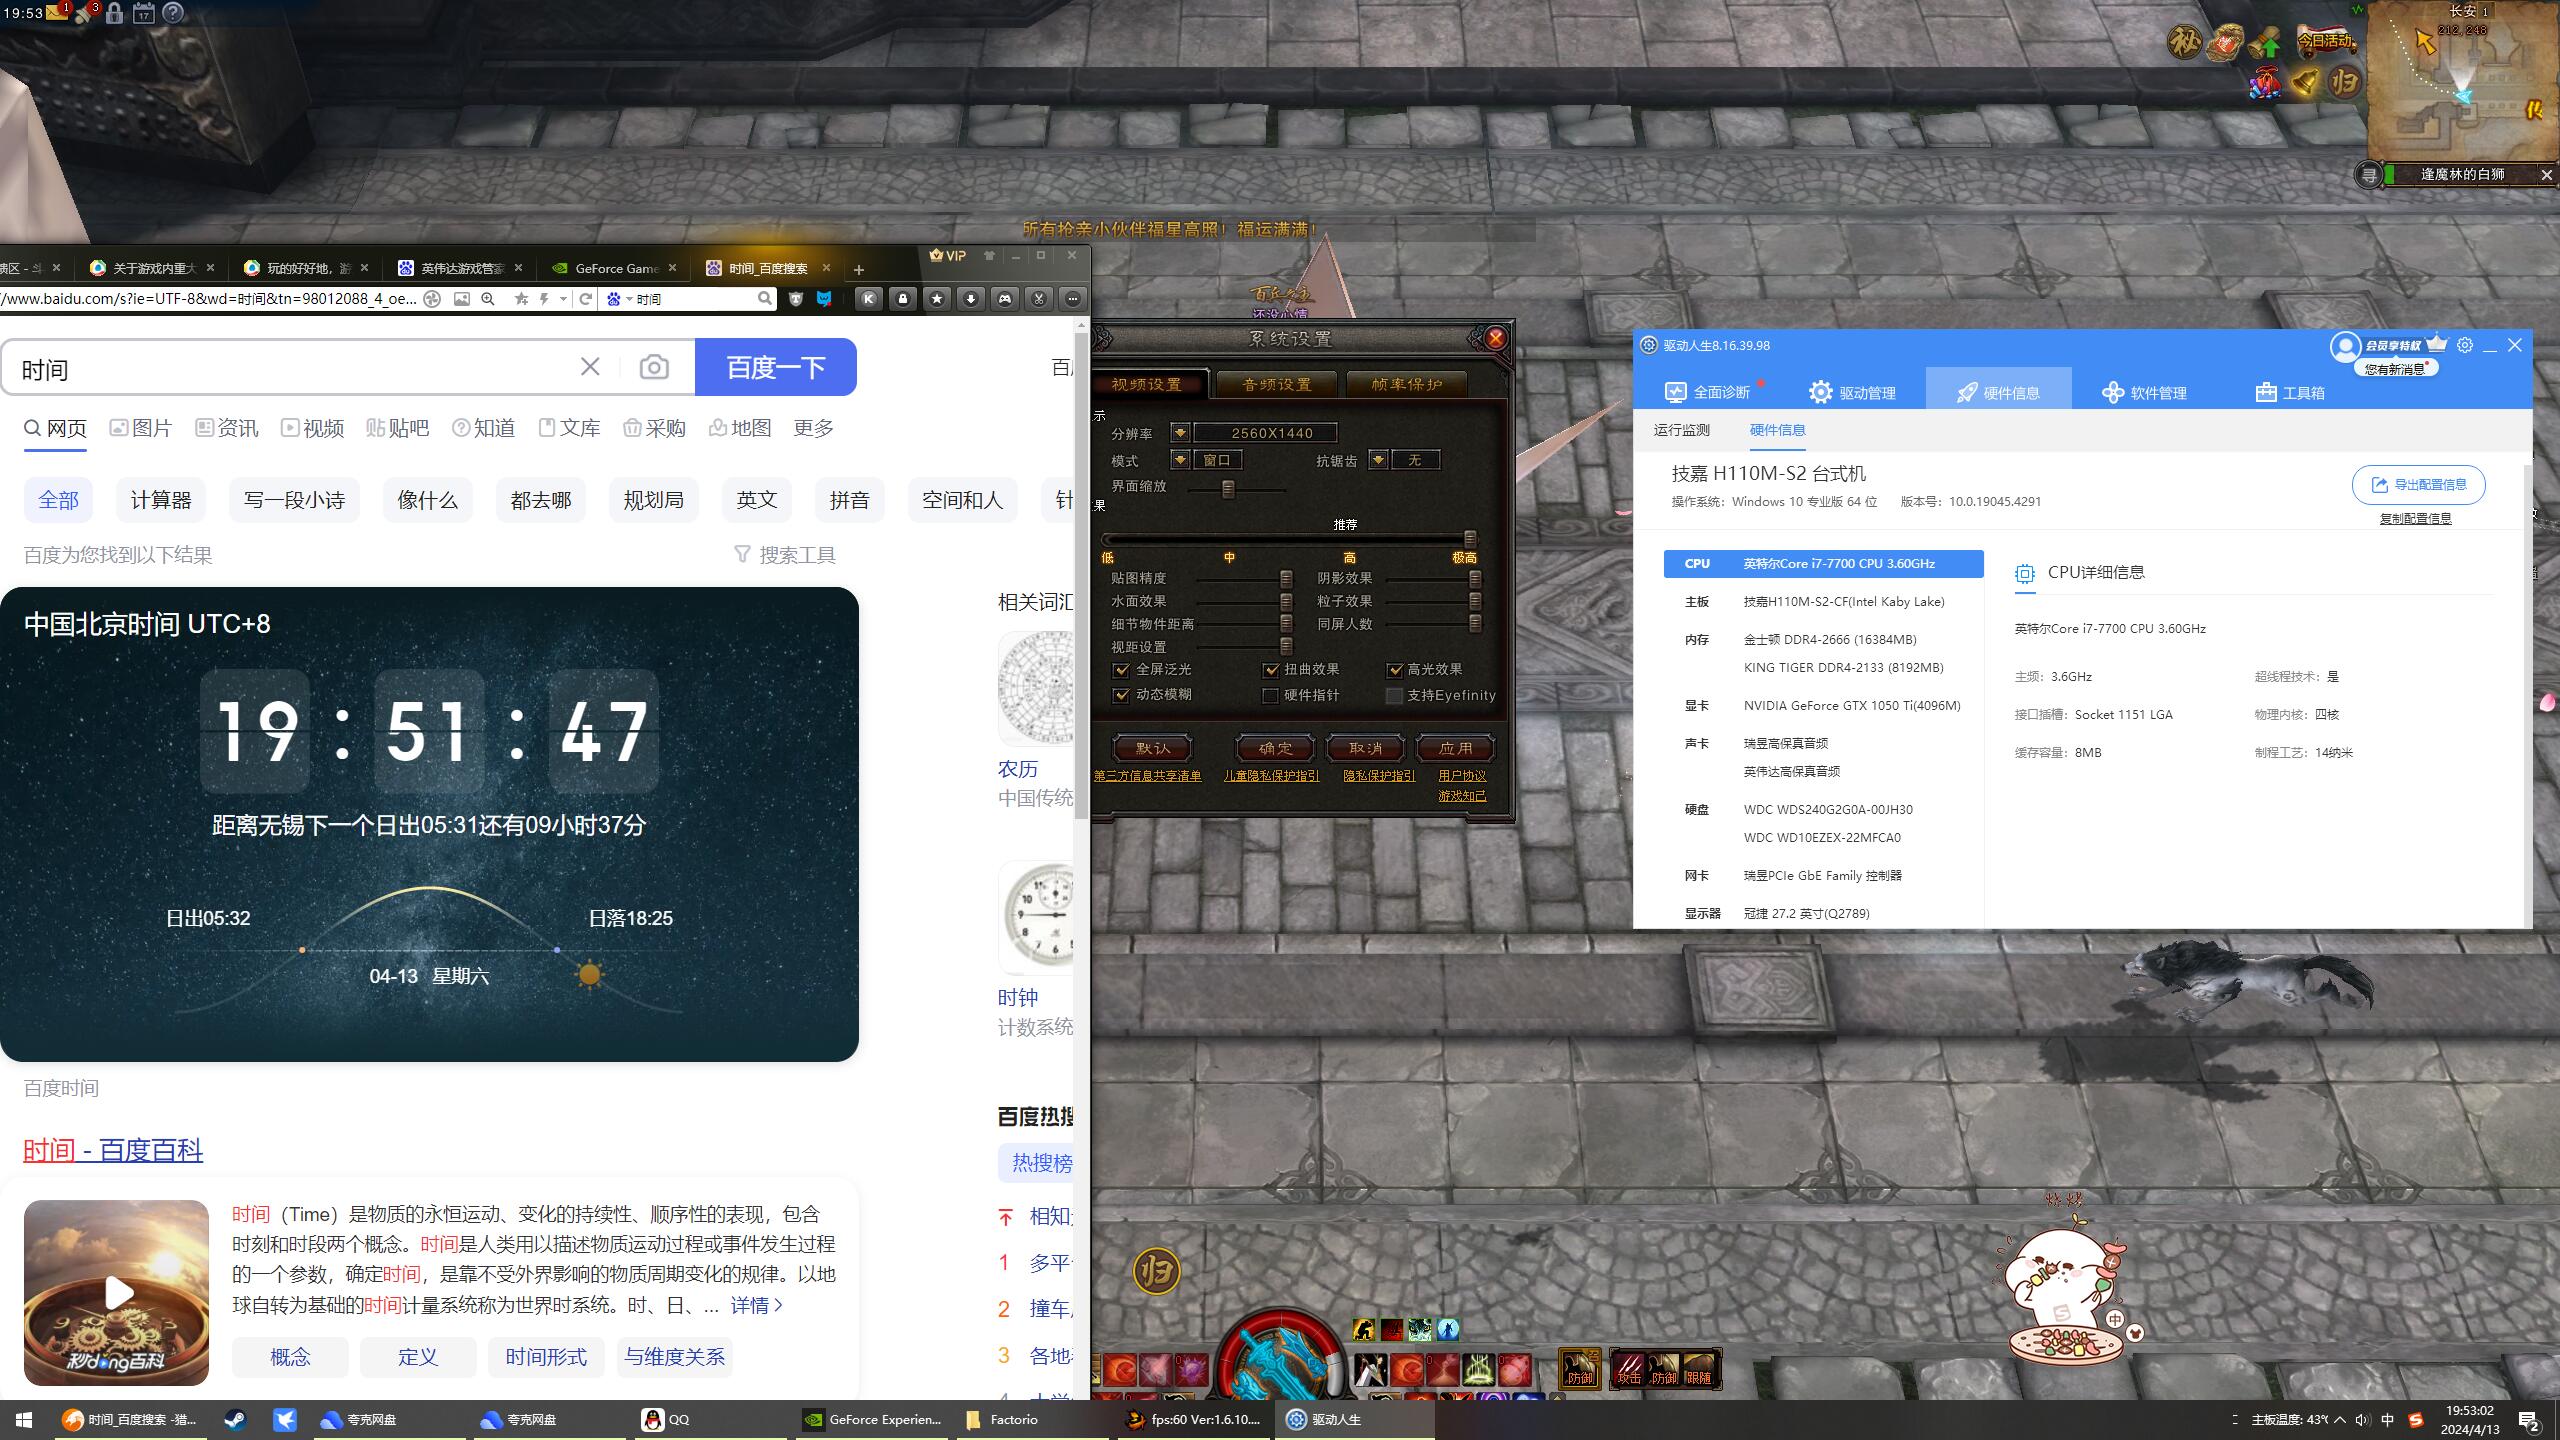Click the browser zoom magnifier icon
This screenshot has height=1440, width=2560.
pos(488,299)
